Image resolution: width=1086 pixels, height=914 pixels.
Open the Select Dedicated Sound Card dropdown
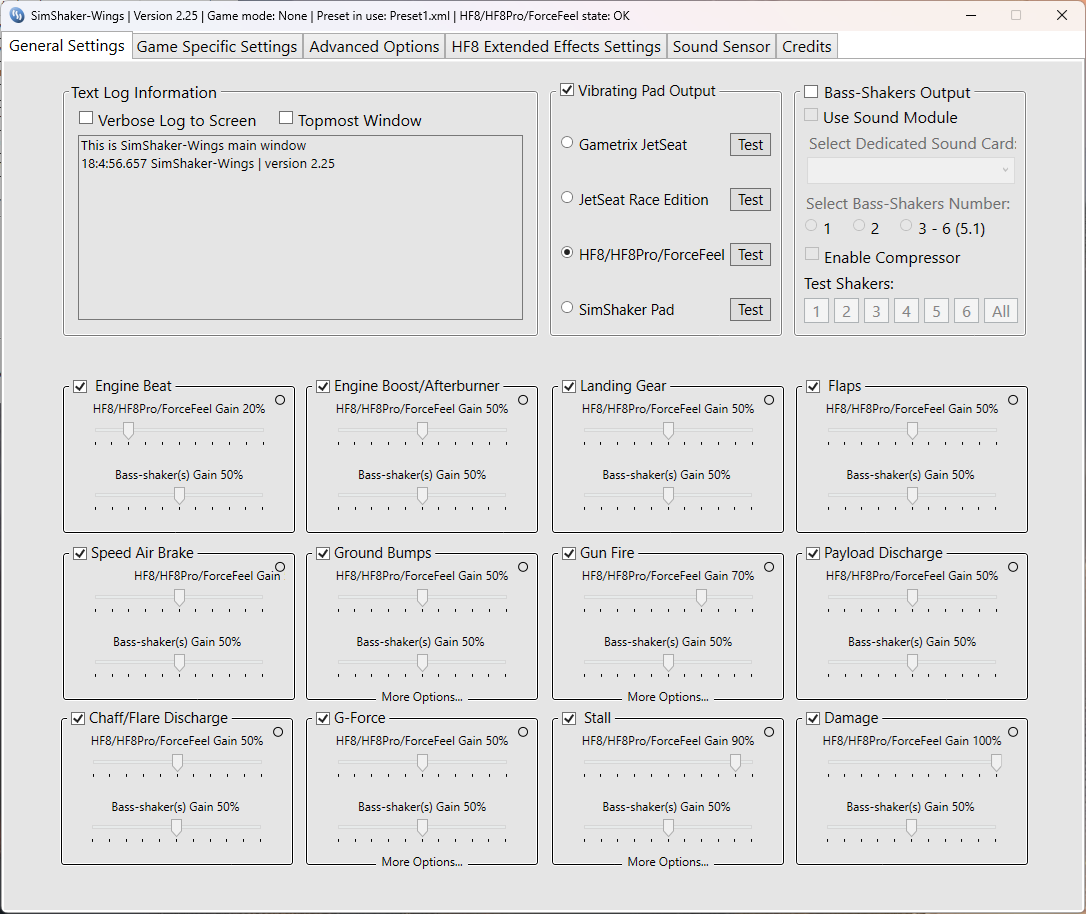click(910, 170)
